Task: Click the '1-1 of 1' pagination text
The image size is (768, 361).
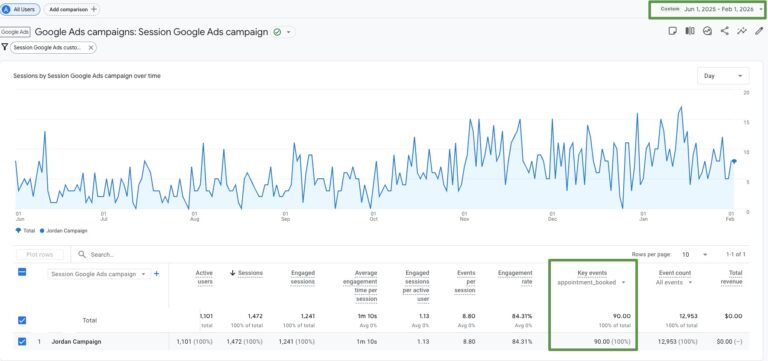Action: [x=736, y=255]
